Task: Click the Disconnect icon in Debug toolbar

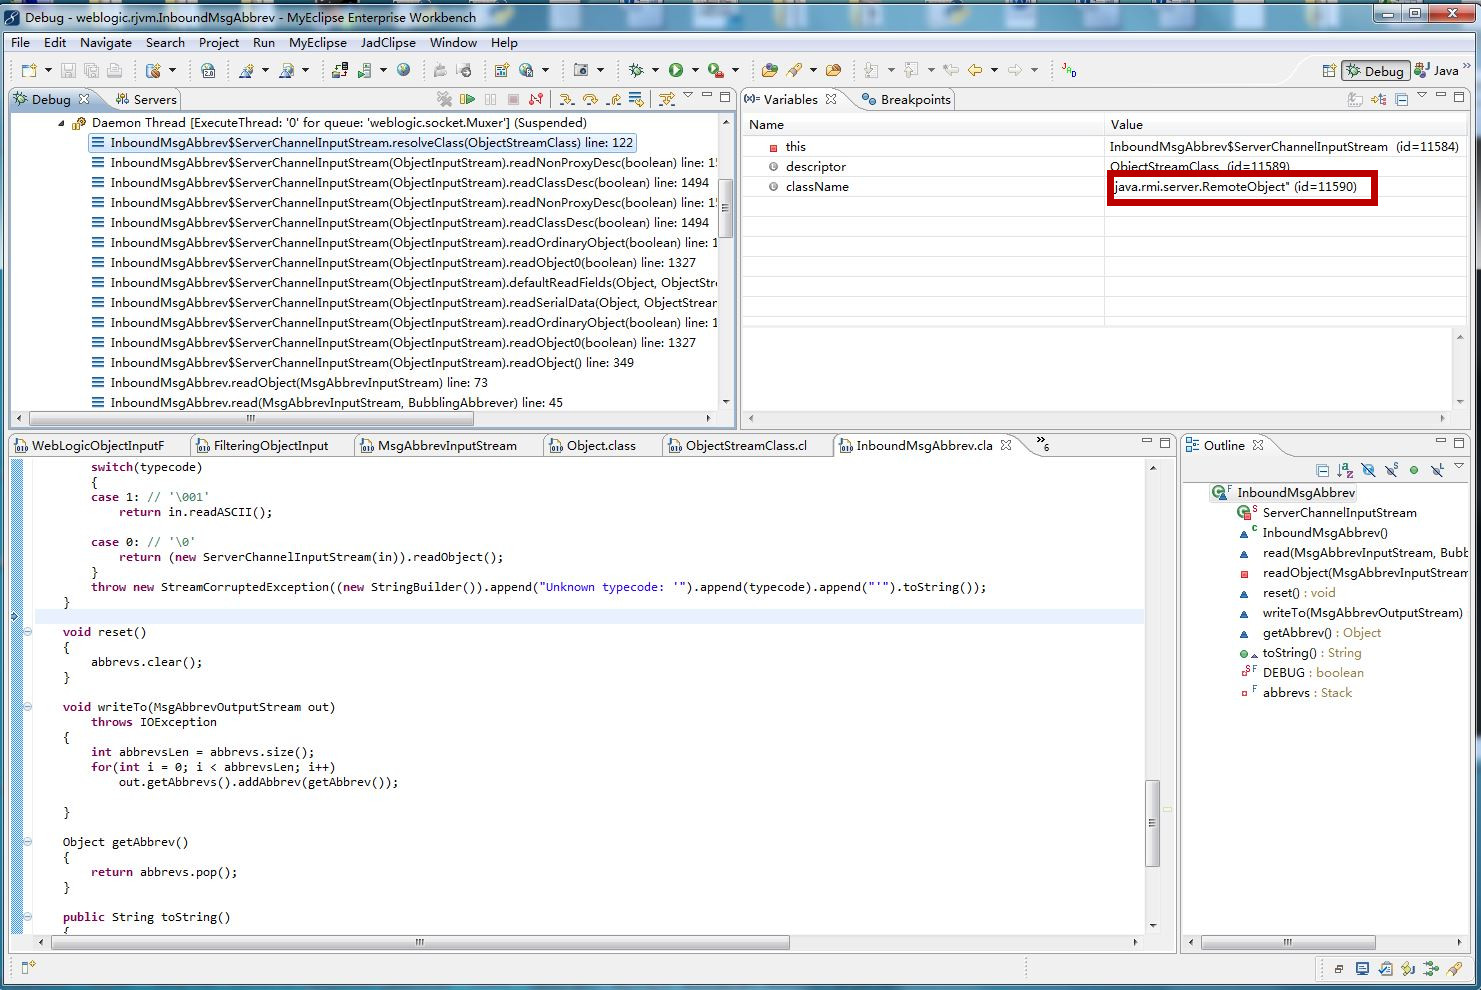Action: (x=536, y=99)
